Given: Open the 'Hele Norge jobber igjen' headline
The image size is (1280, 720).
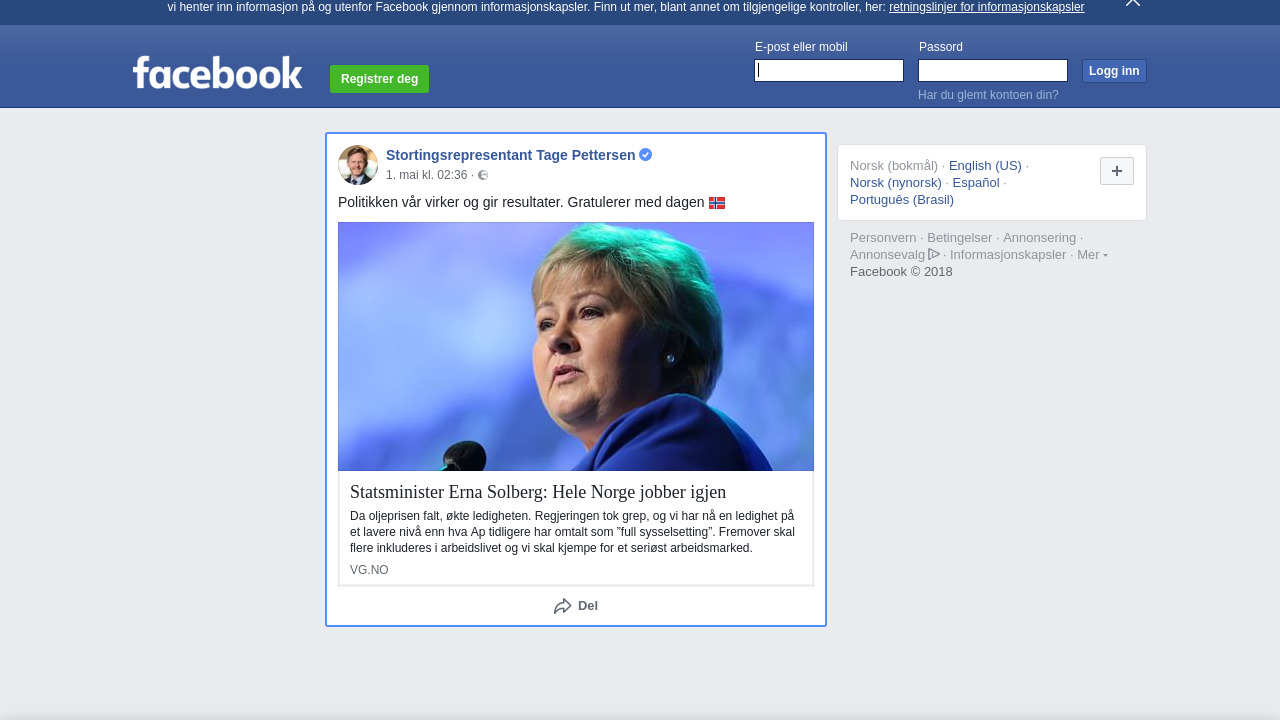Looking at the screenshot, I should (x=538, y=492).
